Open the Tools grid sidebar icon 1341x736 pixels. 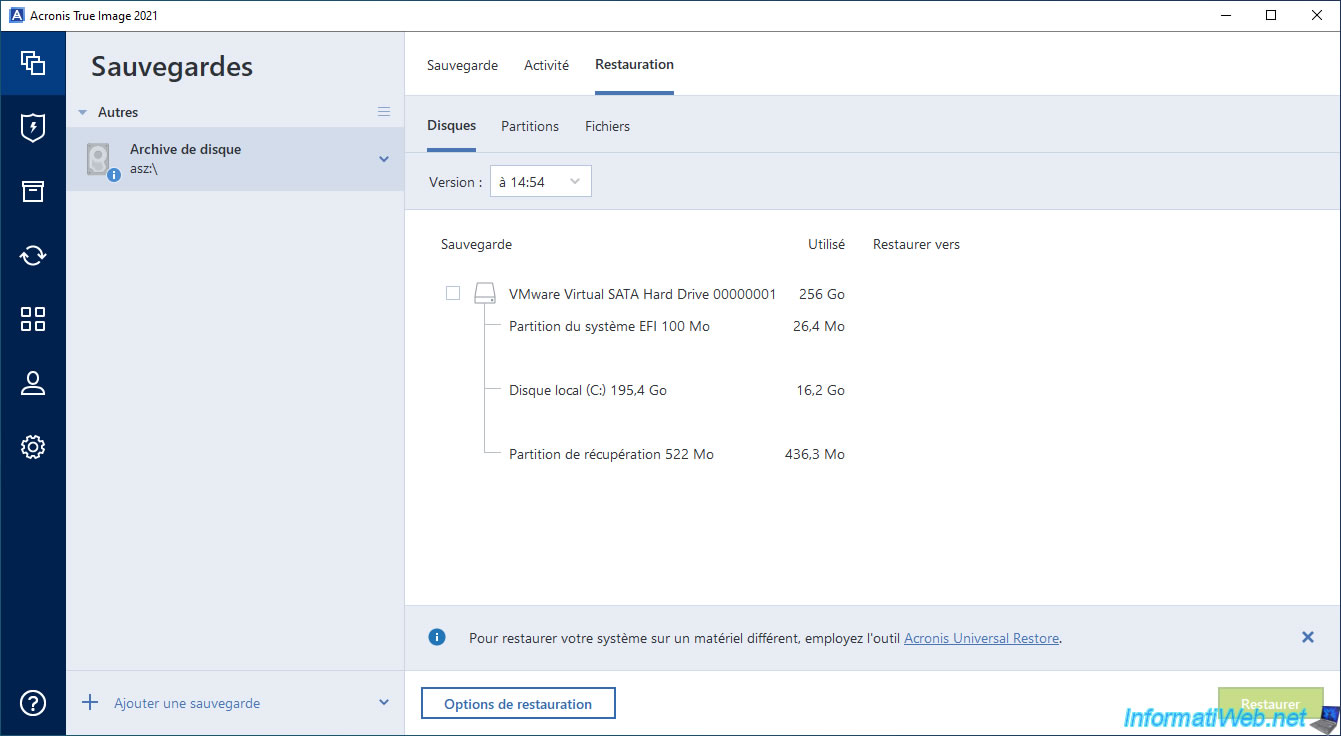tap(33, 319)
